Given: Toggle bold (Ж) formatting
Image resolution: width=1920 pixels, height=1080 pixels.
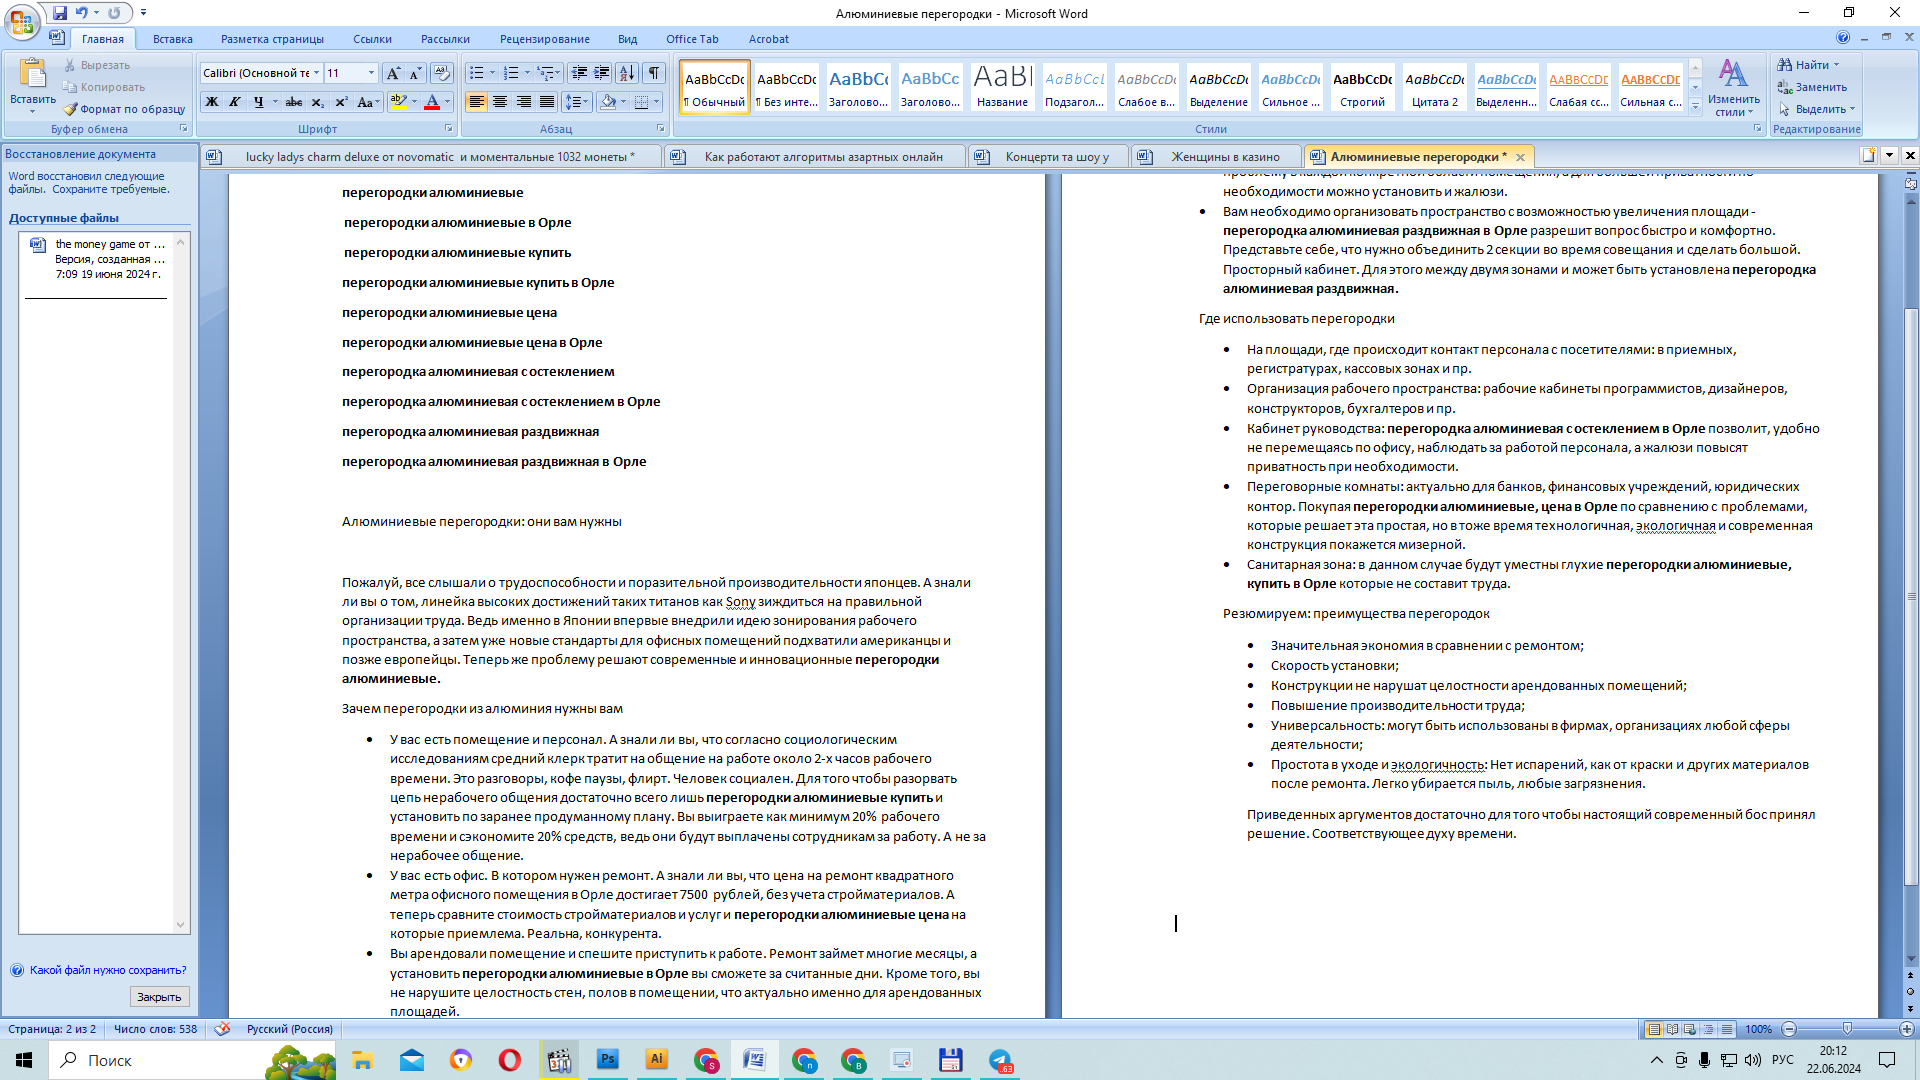Looking at the screenshot, I should click(212, 102).
